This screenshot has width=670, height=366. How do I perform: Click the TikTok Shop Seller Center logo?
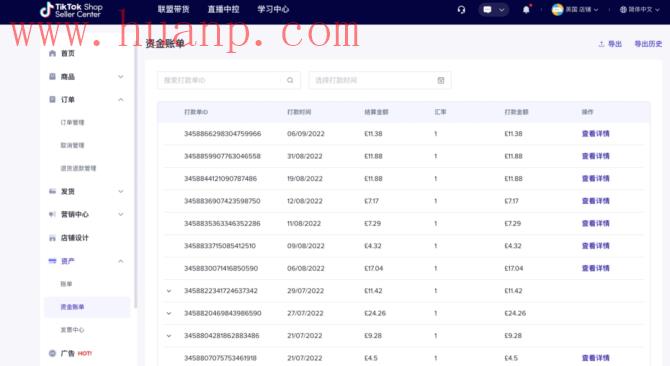[x=71, y=10]
